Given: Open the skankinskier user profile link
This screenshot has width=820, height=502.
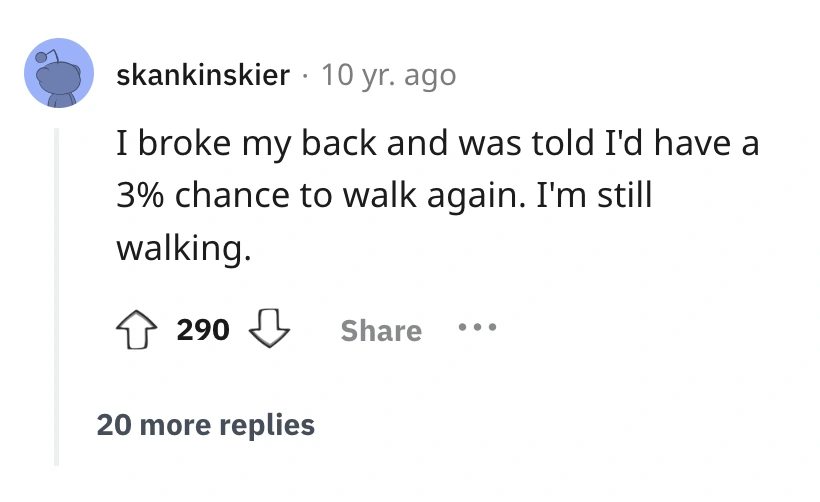Looking at the screenshot, I should 203,75.
